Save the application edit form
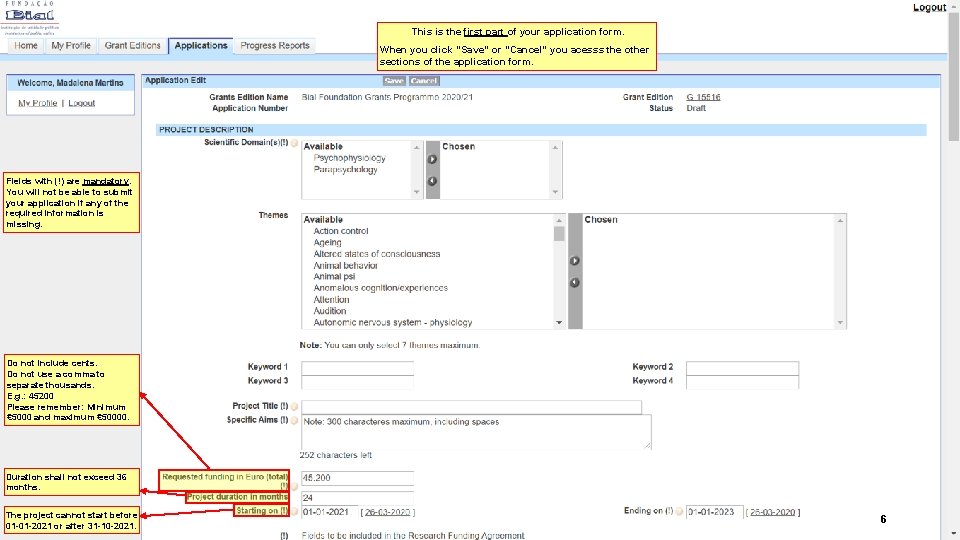Screen dimensions: 960x540 (x=394, y=81)
